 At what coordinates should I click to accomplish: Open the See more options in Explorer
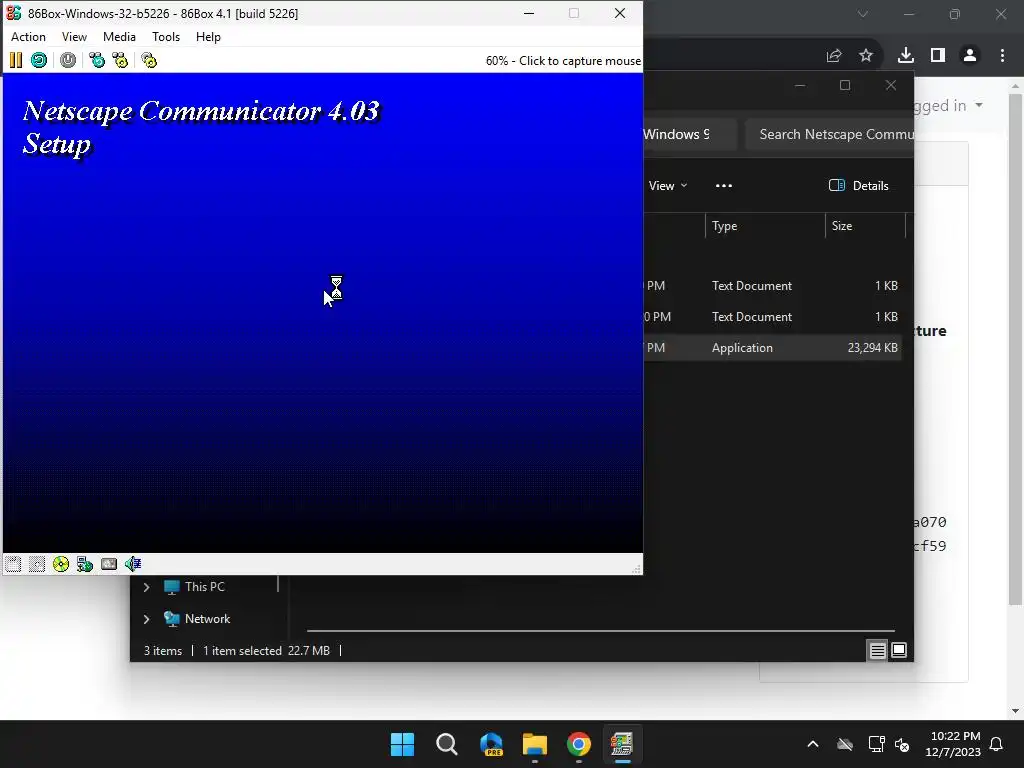pos(724,185)
